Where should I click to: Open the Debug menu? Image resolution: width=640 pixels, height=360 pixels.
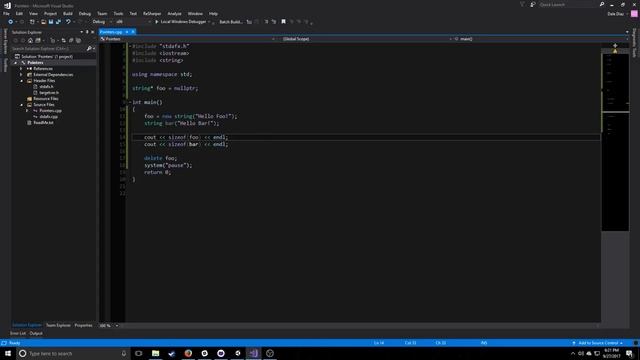(x=85, y=13)
